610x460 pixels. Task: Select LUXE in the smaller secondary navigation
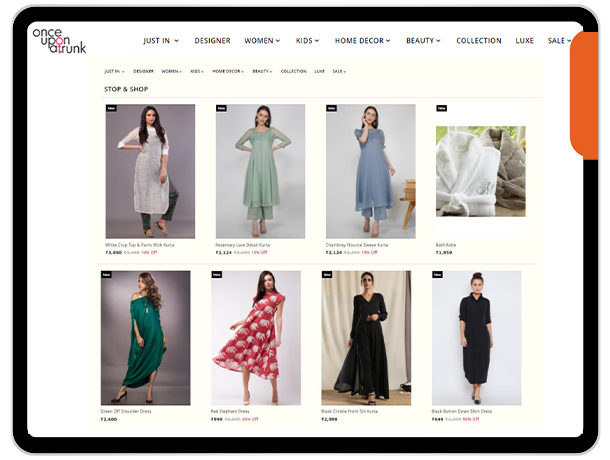pyautogui.click(x=319, y=72)
